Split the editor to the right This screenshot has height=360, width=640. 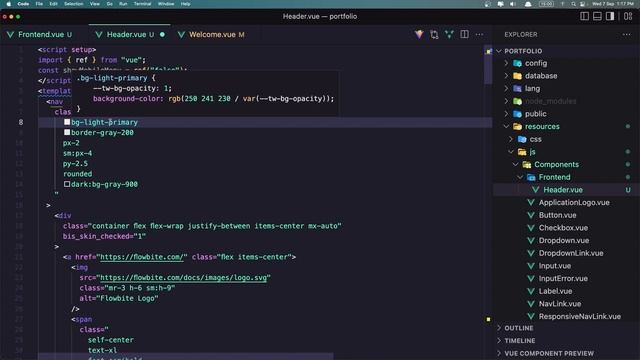click(464, 35)
